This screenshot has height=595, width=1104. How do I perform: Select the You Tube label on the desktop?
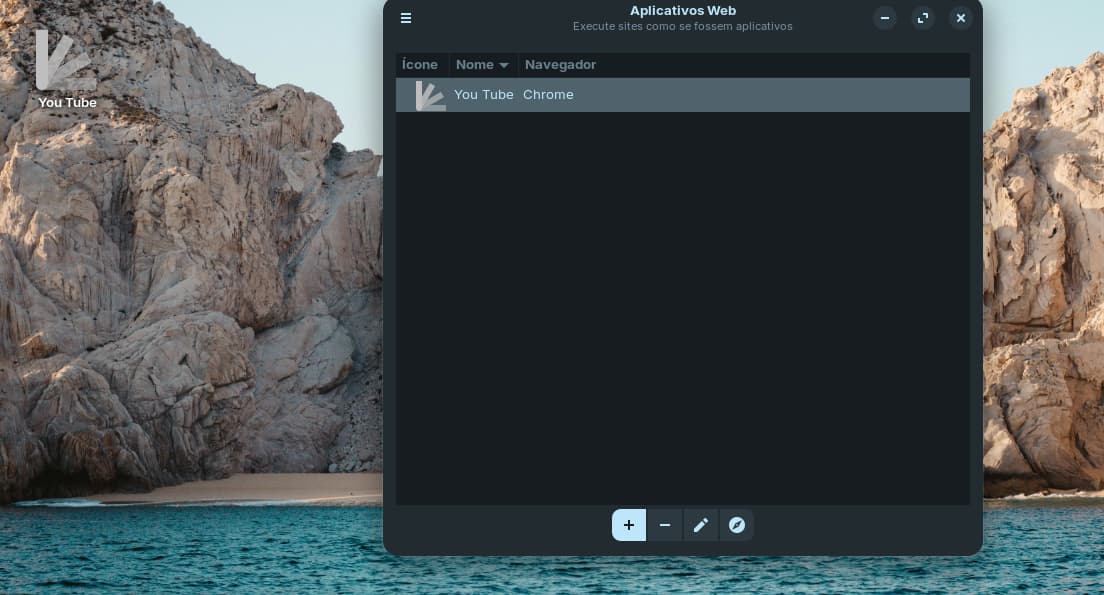pyautogui.click(x=67, y=102)
